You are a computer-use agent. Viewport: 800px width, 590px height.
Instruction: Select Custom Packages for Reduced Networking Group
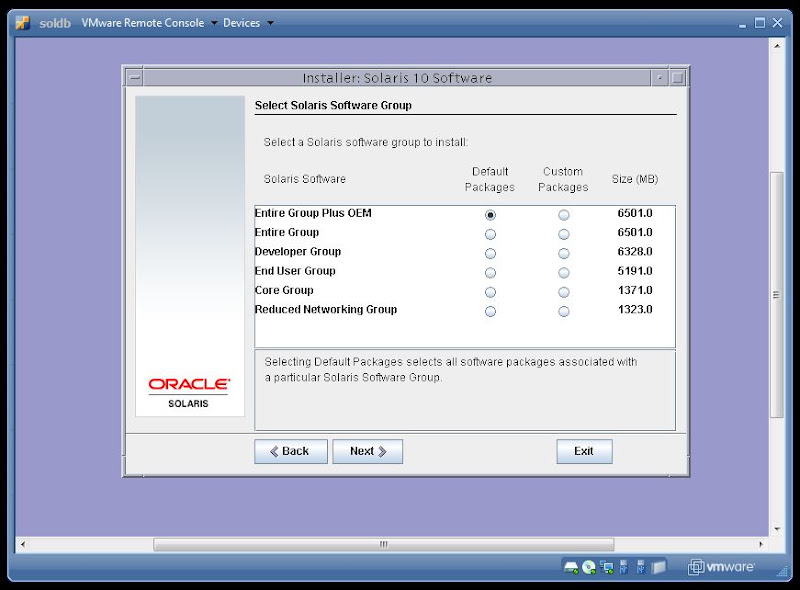click(564, 311)
